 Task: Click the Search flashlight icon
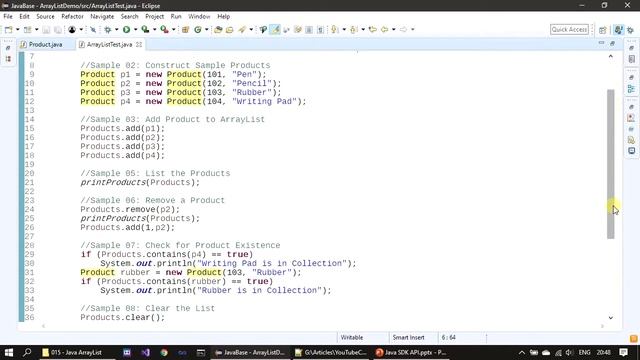[242, 30]
